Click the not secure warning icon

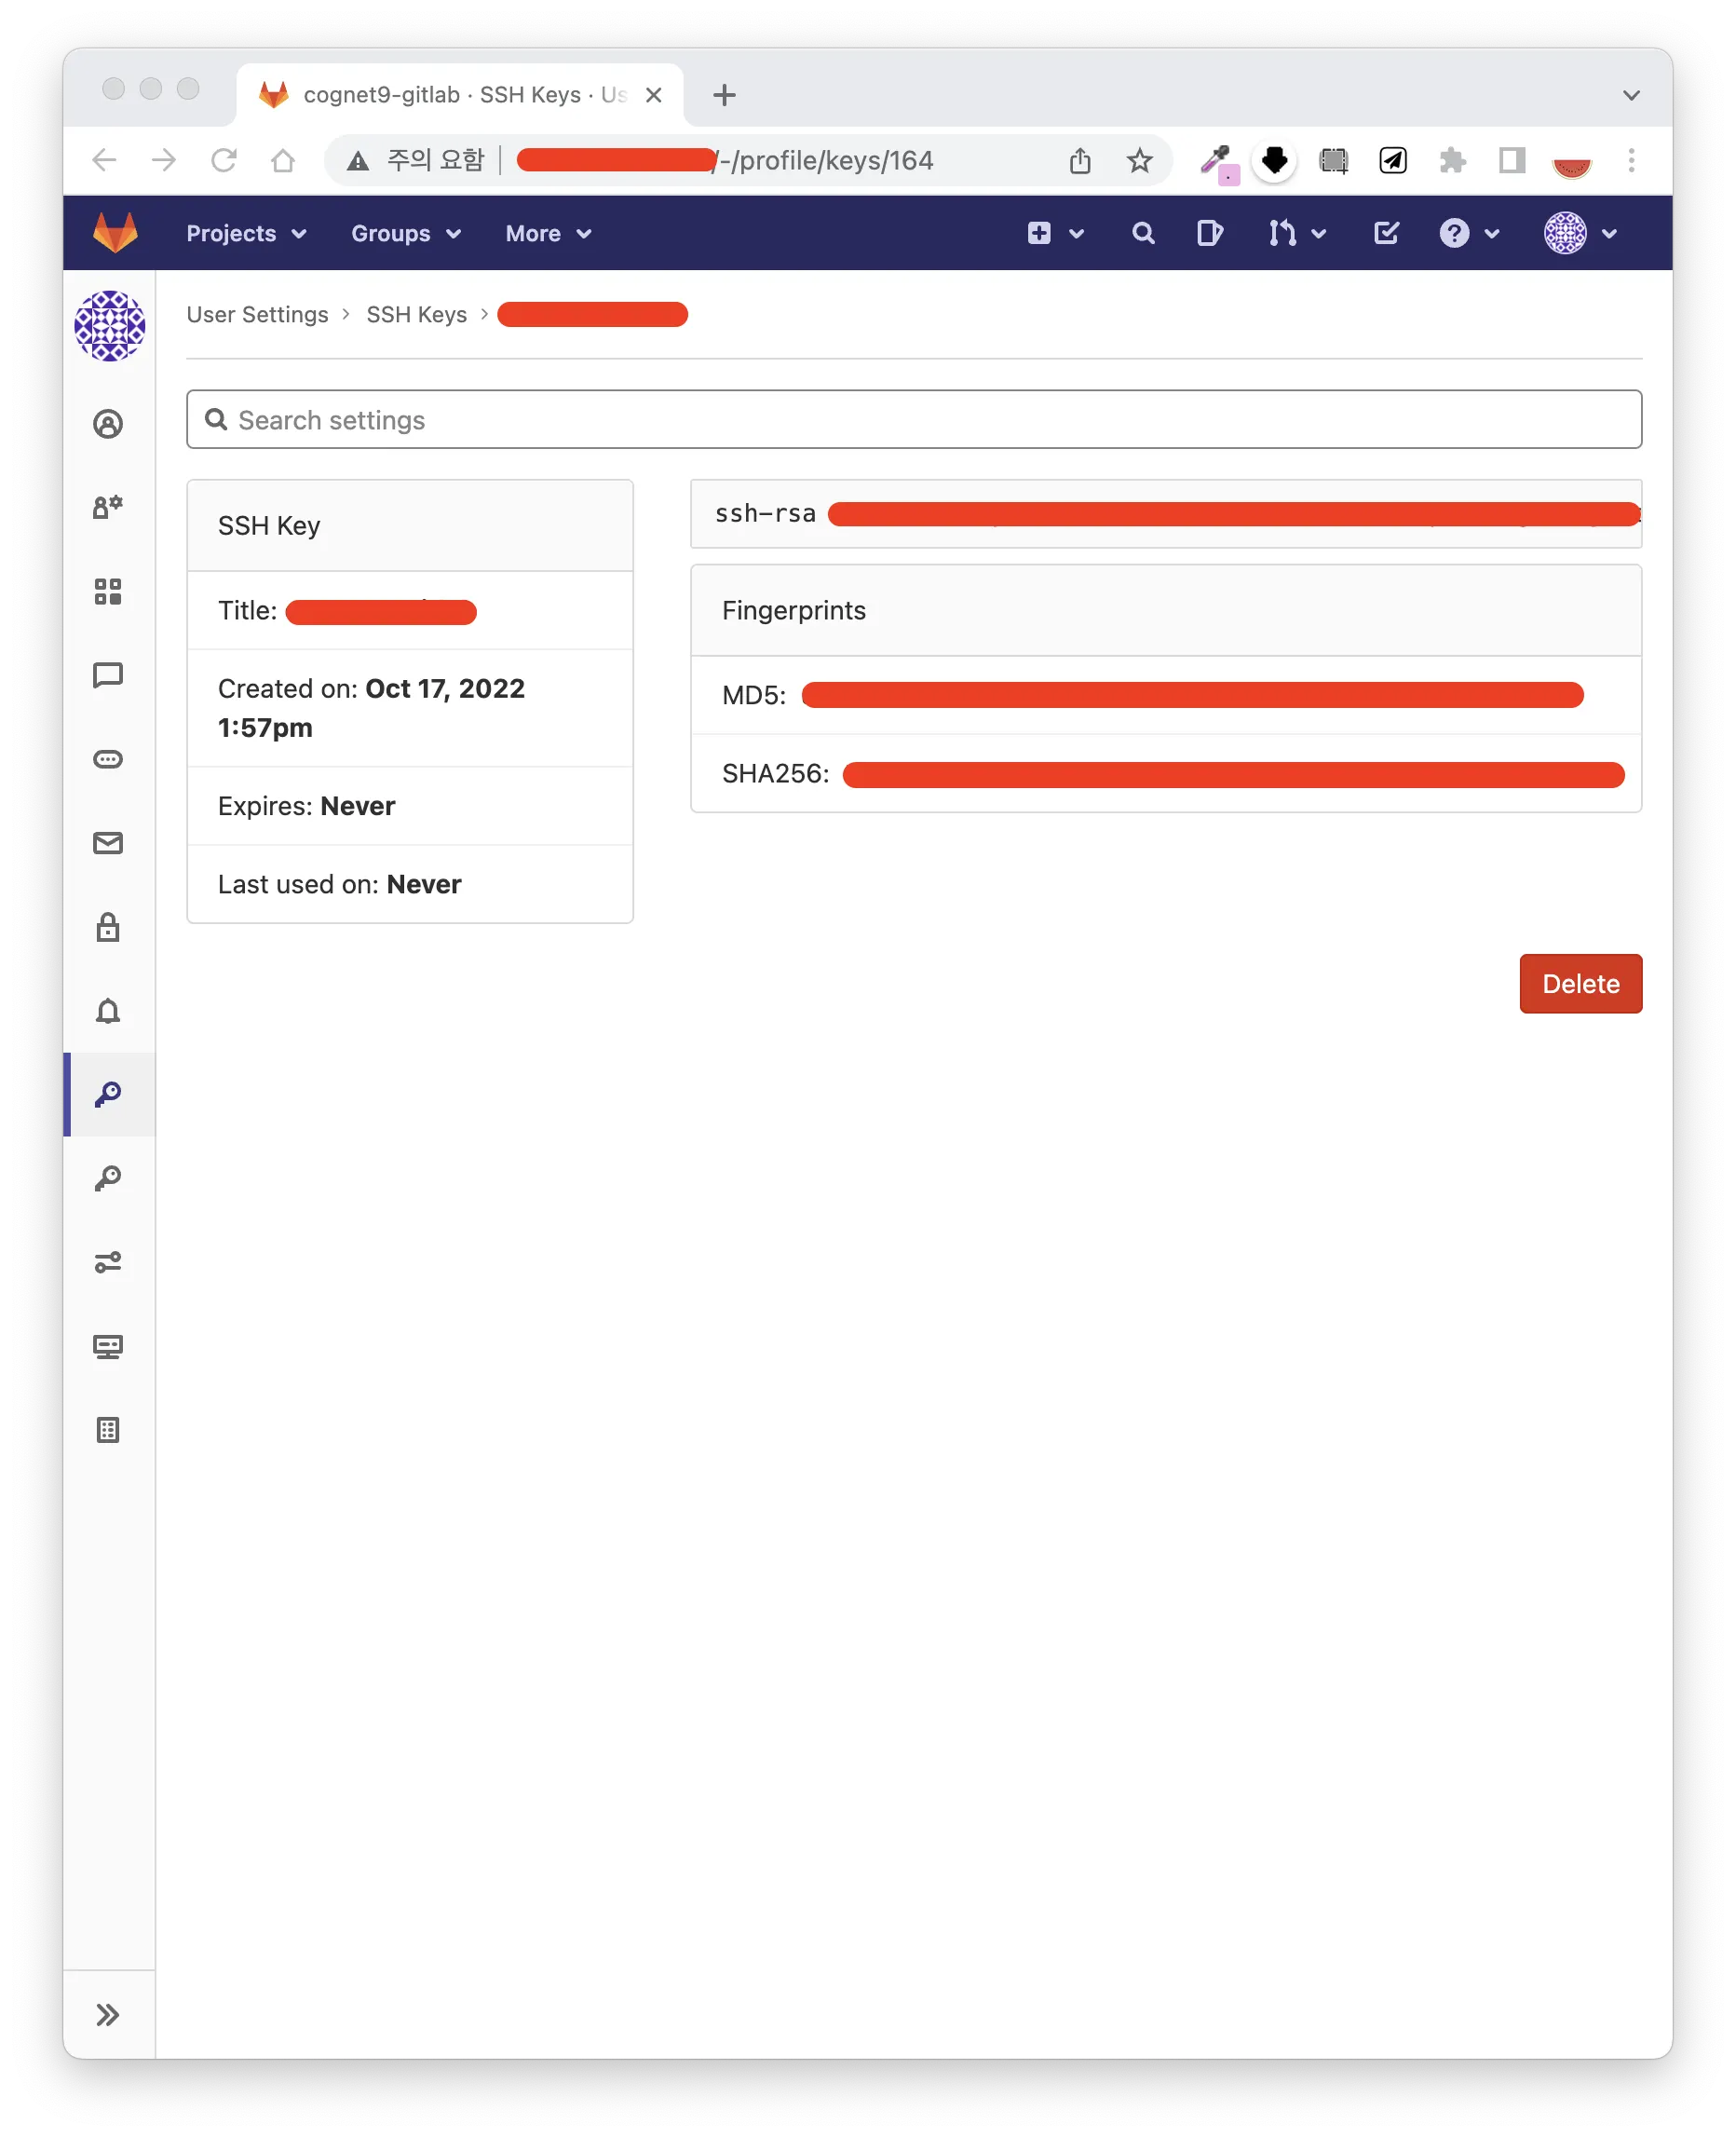click(x=357, y=160)
